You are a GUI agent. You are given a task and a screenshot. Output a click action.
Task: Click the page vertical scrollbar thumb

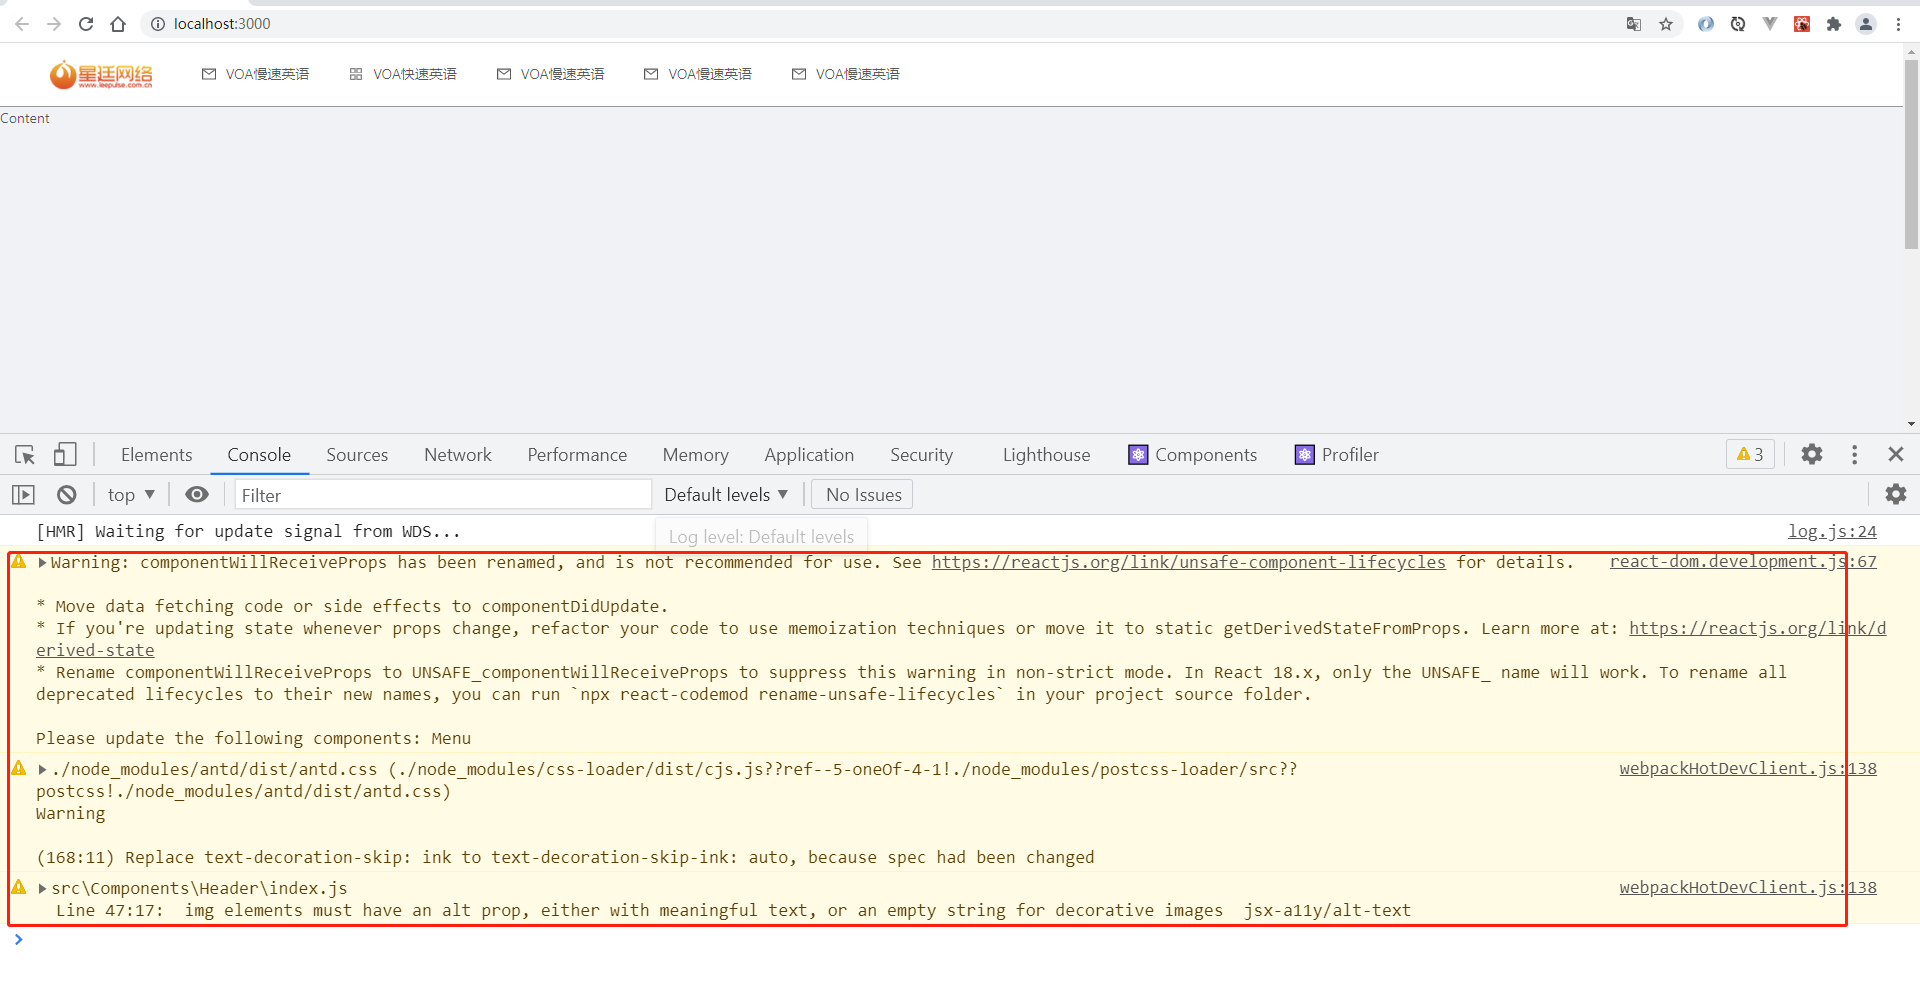[1911, 154]
